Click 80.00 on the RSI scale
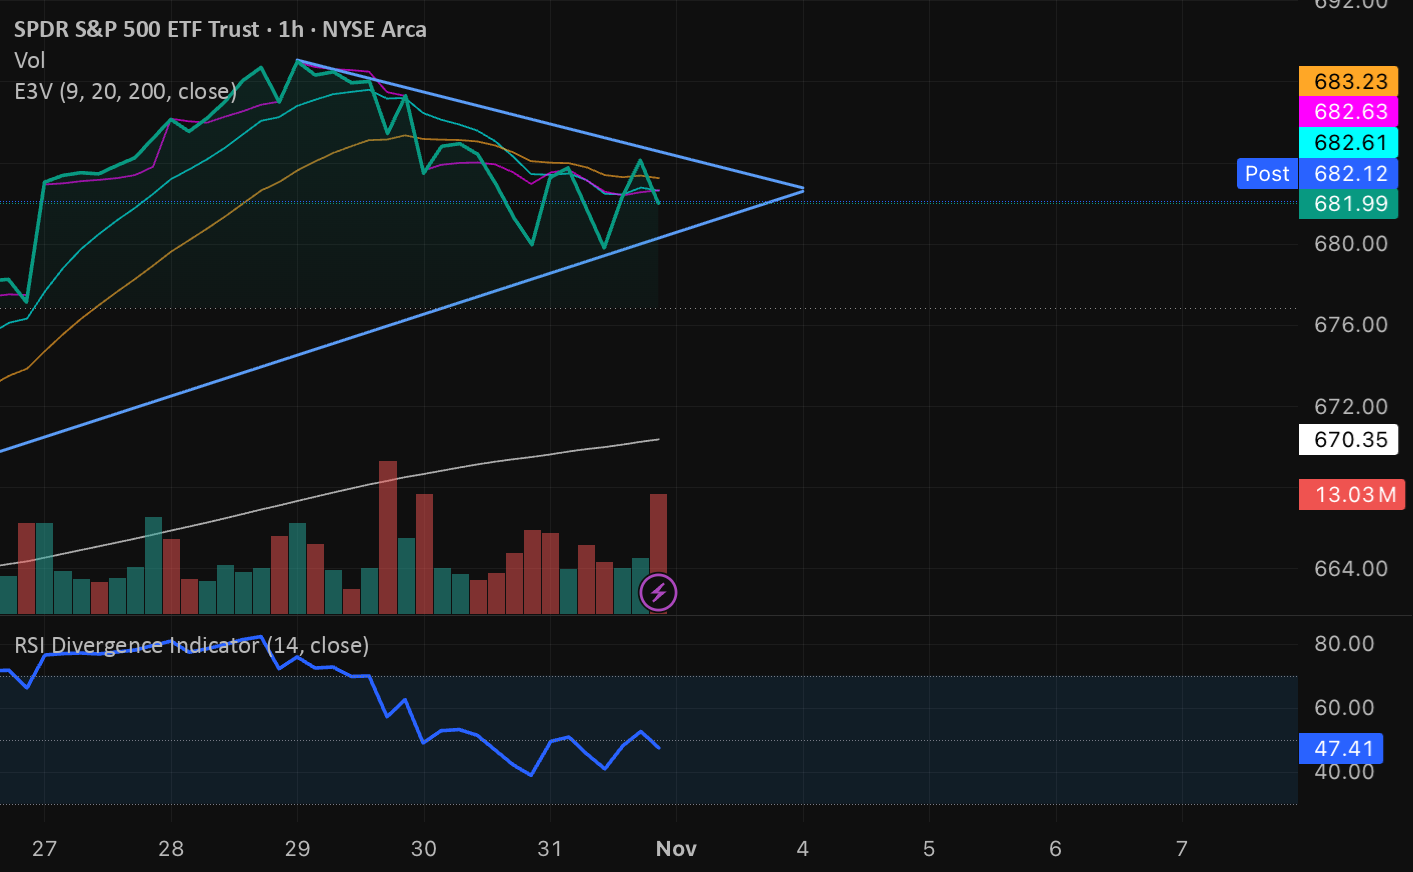 [x=1344, y=643]
